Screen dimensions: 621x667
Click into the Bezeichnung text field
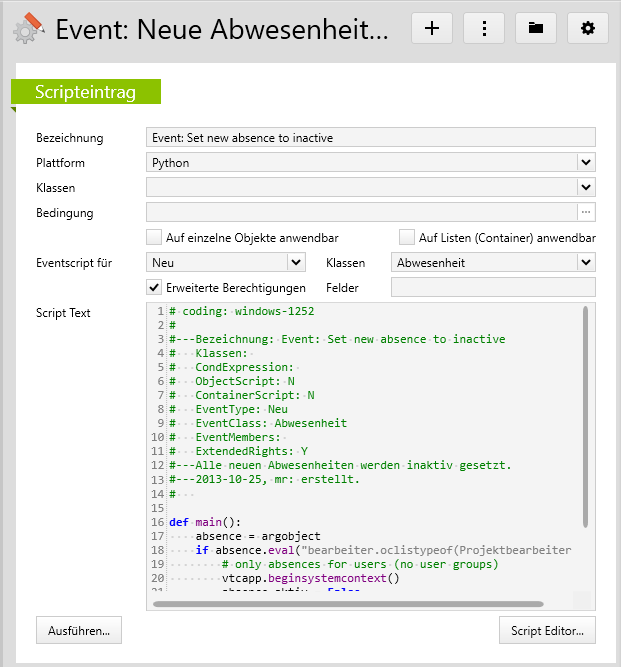coord(370,137)
